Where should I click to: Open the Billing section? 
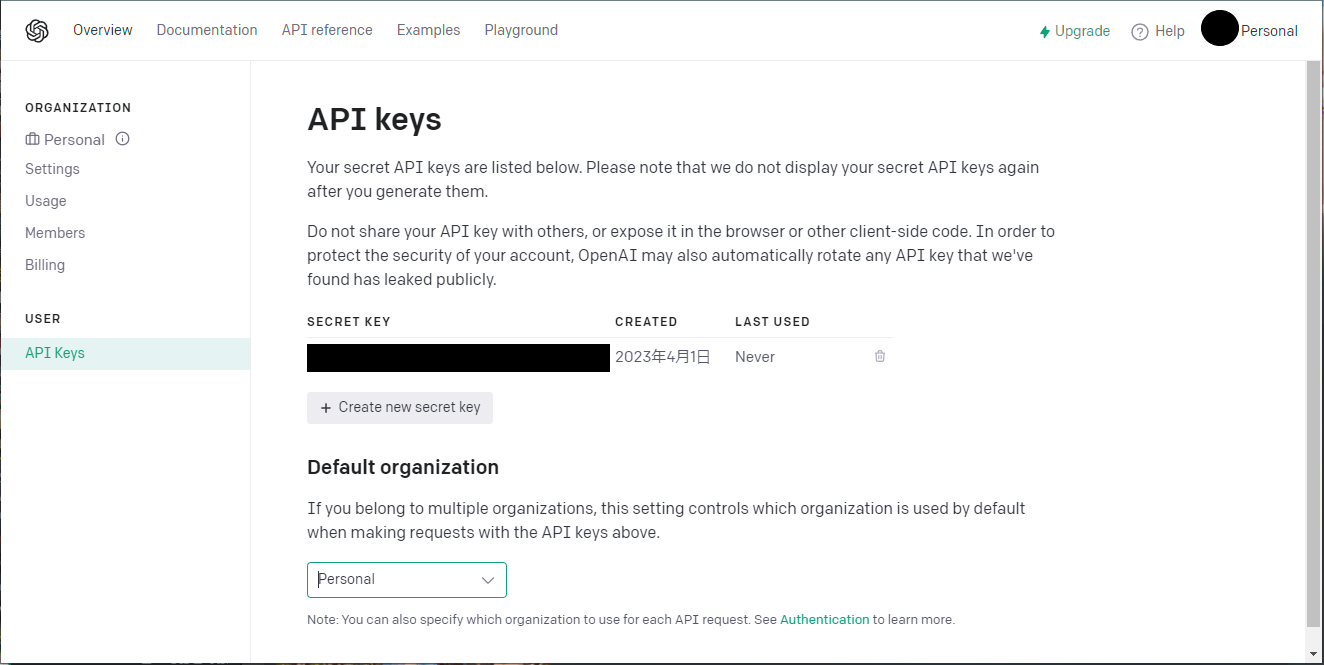[x=45, y=265]
